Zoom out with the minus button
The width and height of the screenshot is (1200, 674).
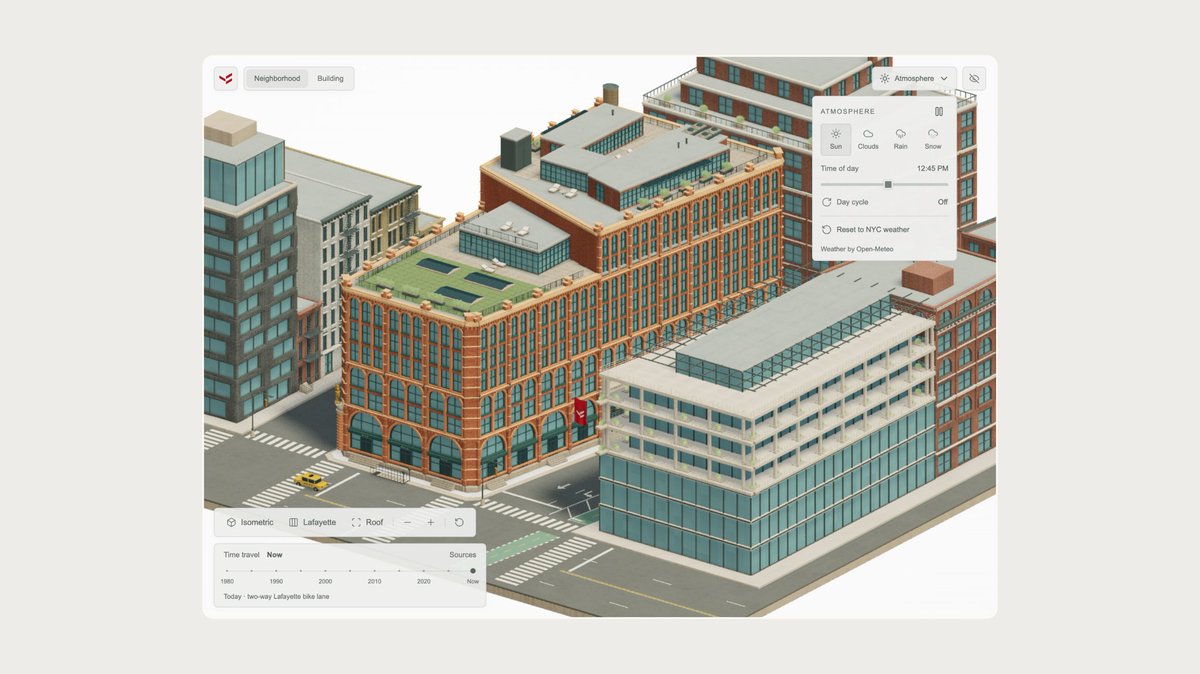pyautogui.click(x=407, y=522)
